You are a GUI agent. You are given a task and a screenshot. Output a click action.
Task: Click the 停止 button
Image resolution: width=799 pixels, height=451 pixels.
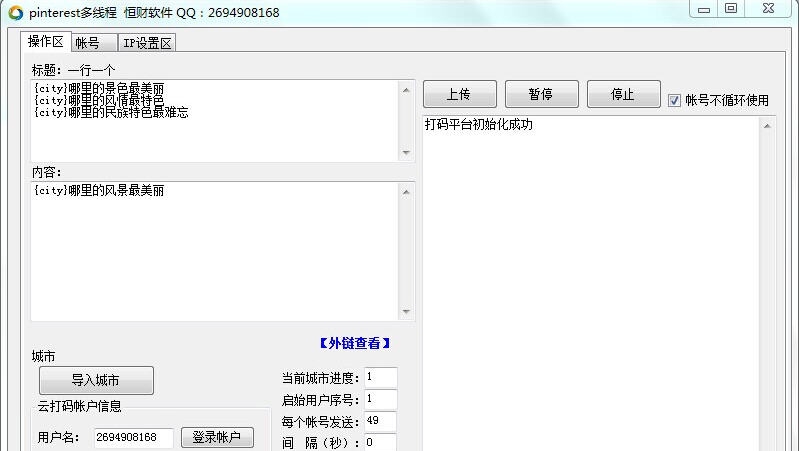pos(624,94)
